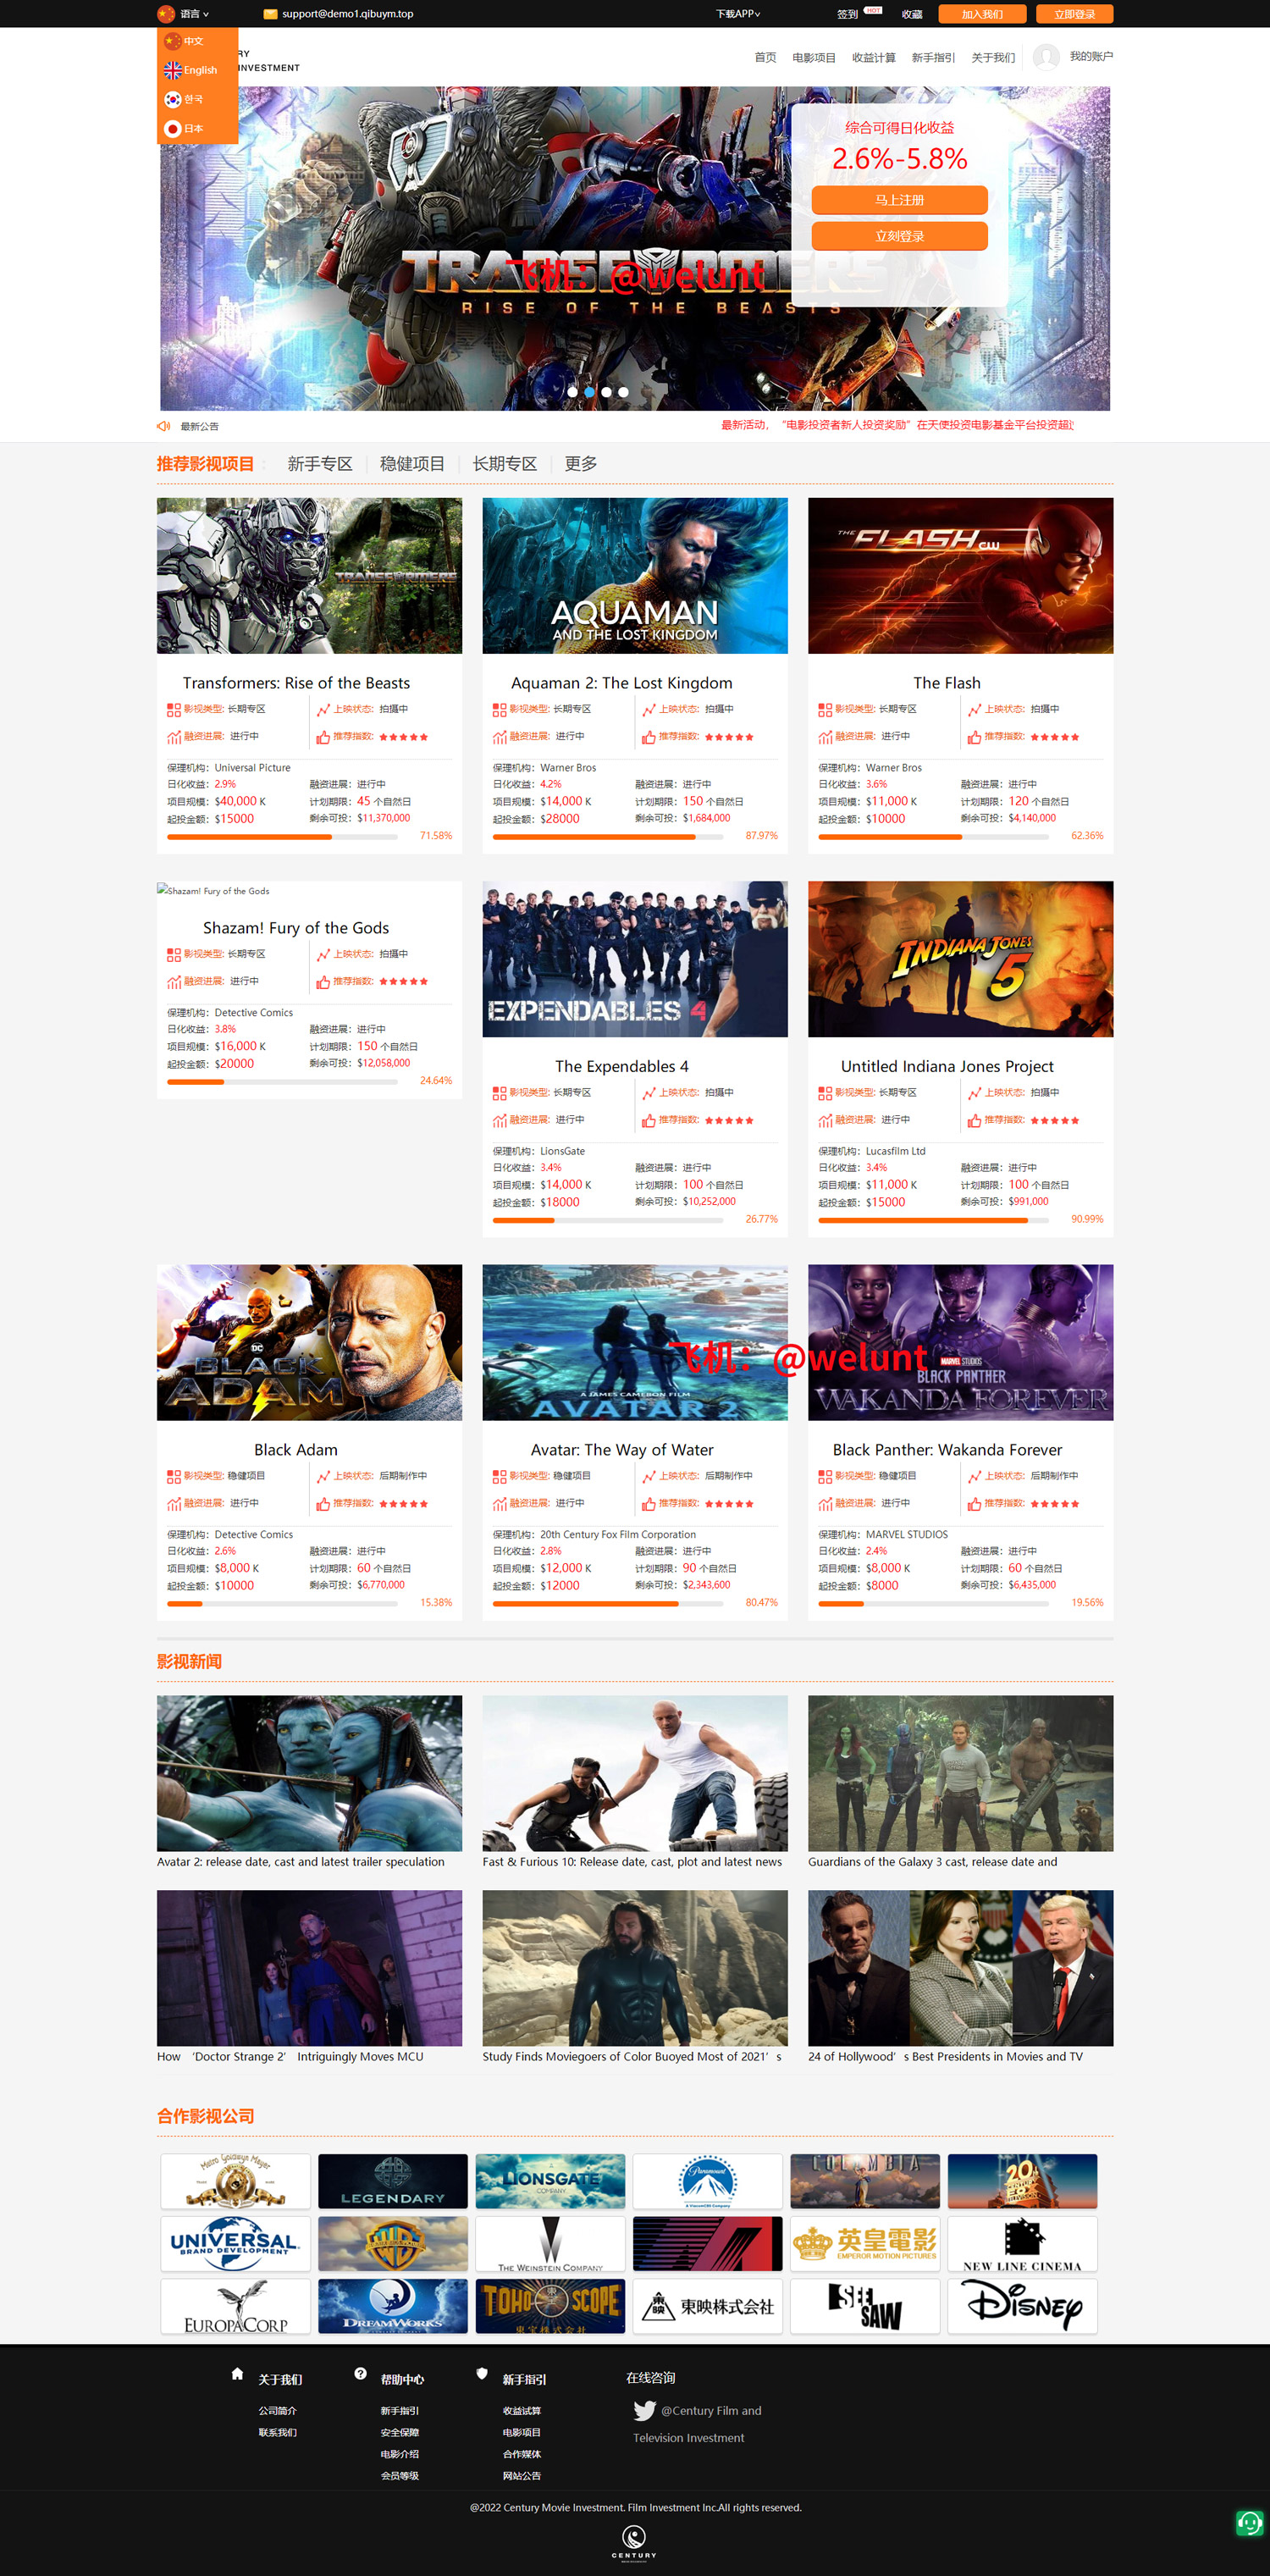Select the China flag 中文 language option
Viewport: 1270px width, 2576px height.
[185, 41]
